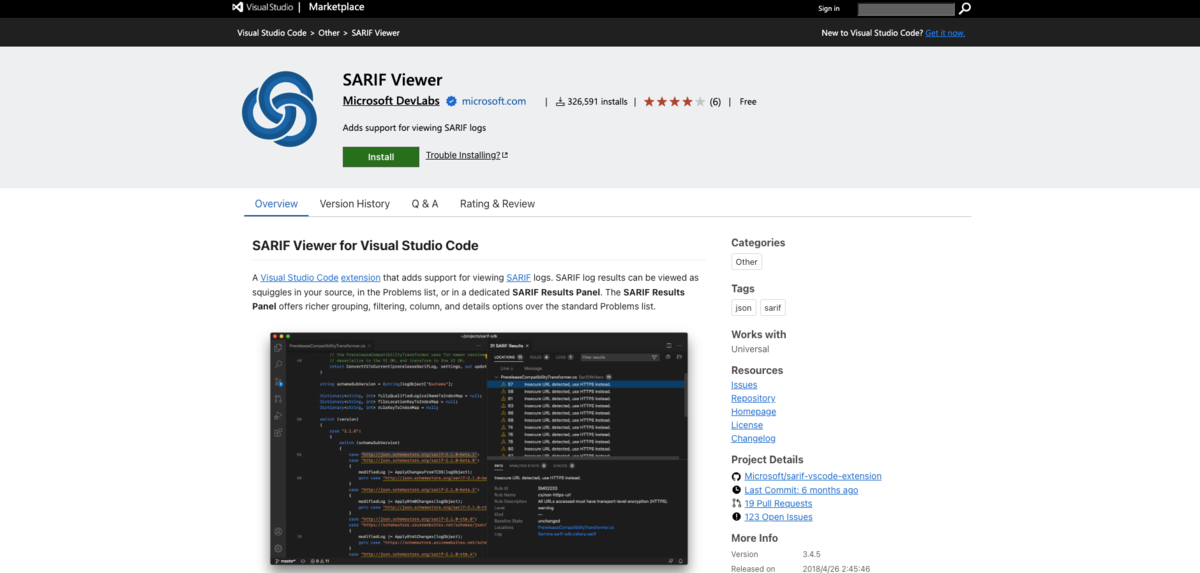Screen dimensions: 1200x573
Task: Click the Visual Studio logo in header
Action: pyautogui.click(x=262, y=7)
